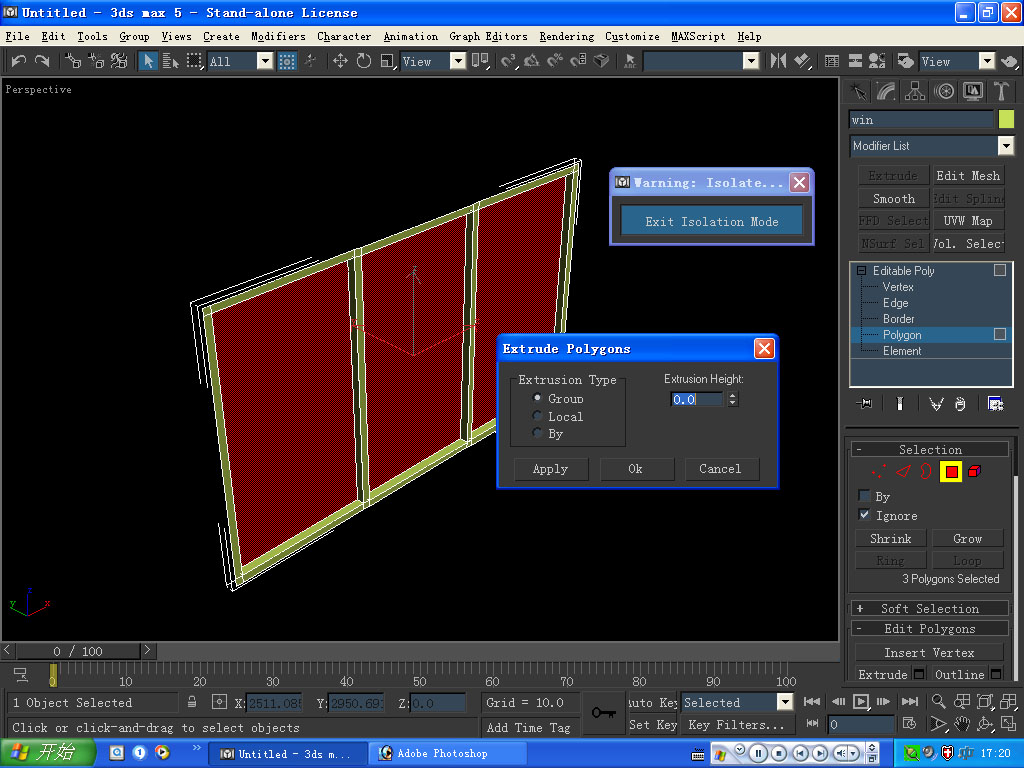Select the Rotate transform tool

click(363, 61)
